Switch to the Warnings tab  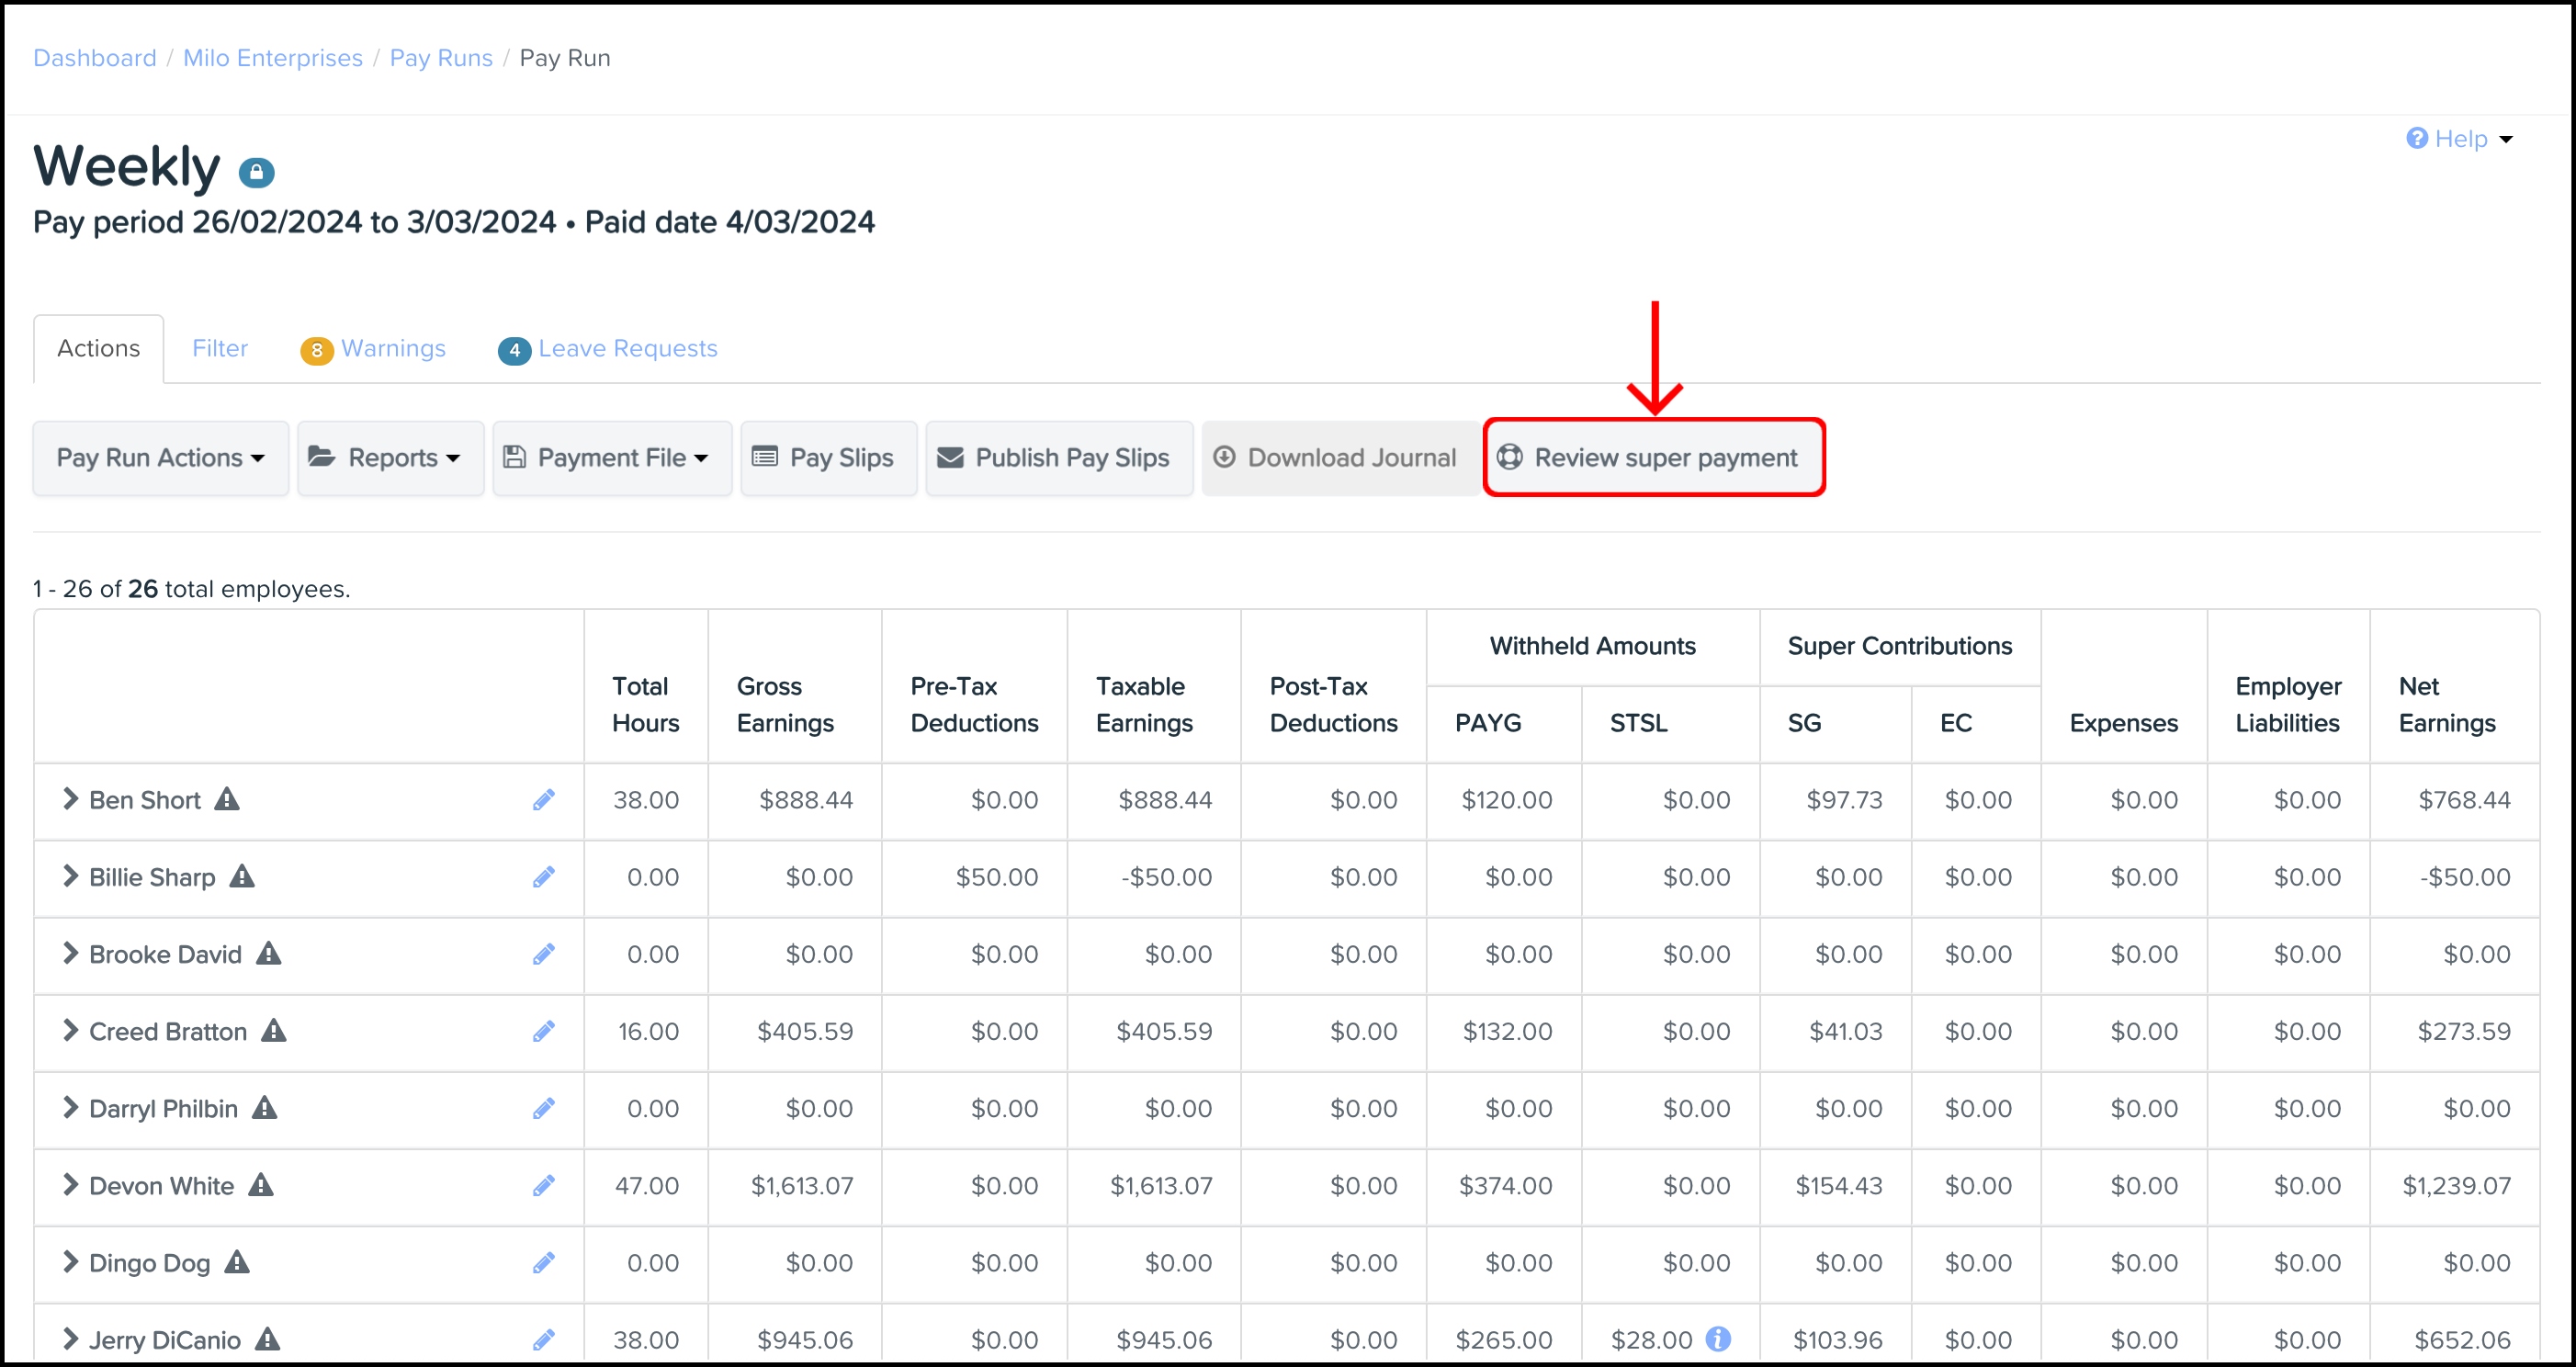[373, 349]
